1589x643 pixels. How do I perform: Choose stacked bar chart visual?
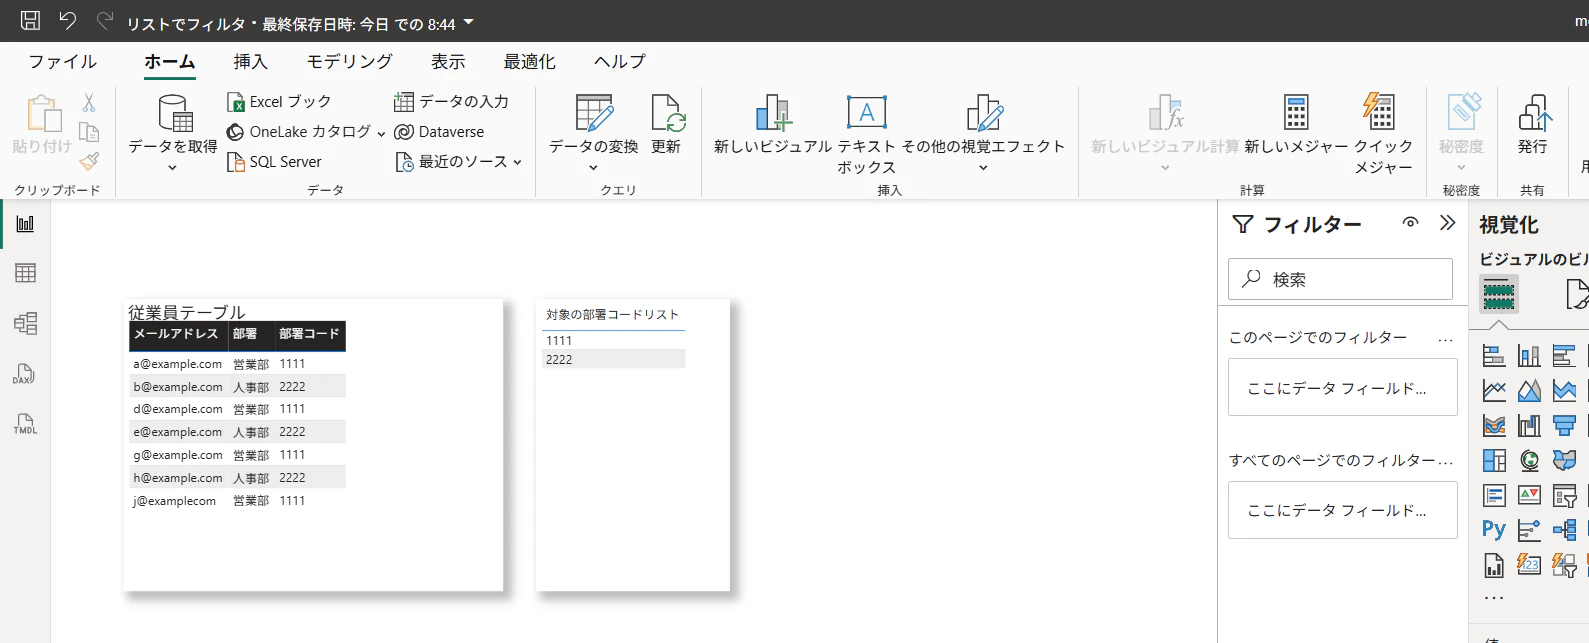1494,355
